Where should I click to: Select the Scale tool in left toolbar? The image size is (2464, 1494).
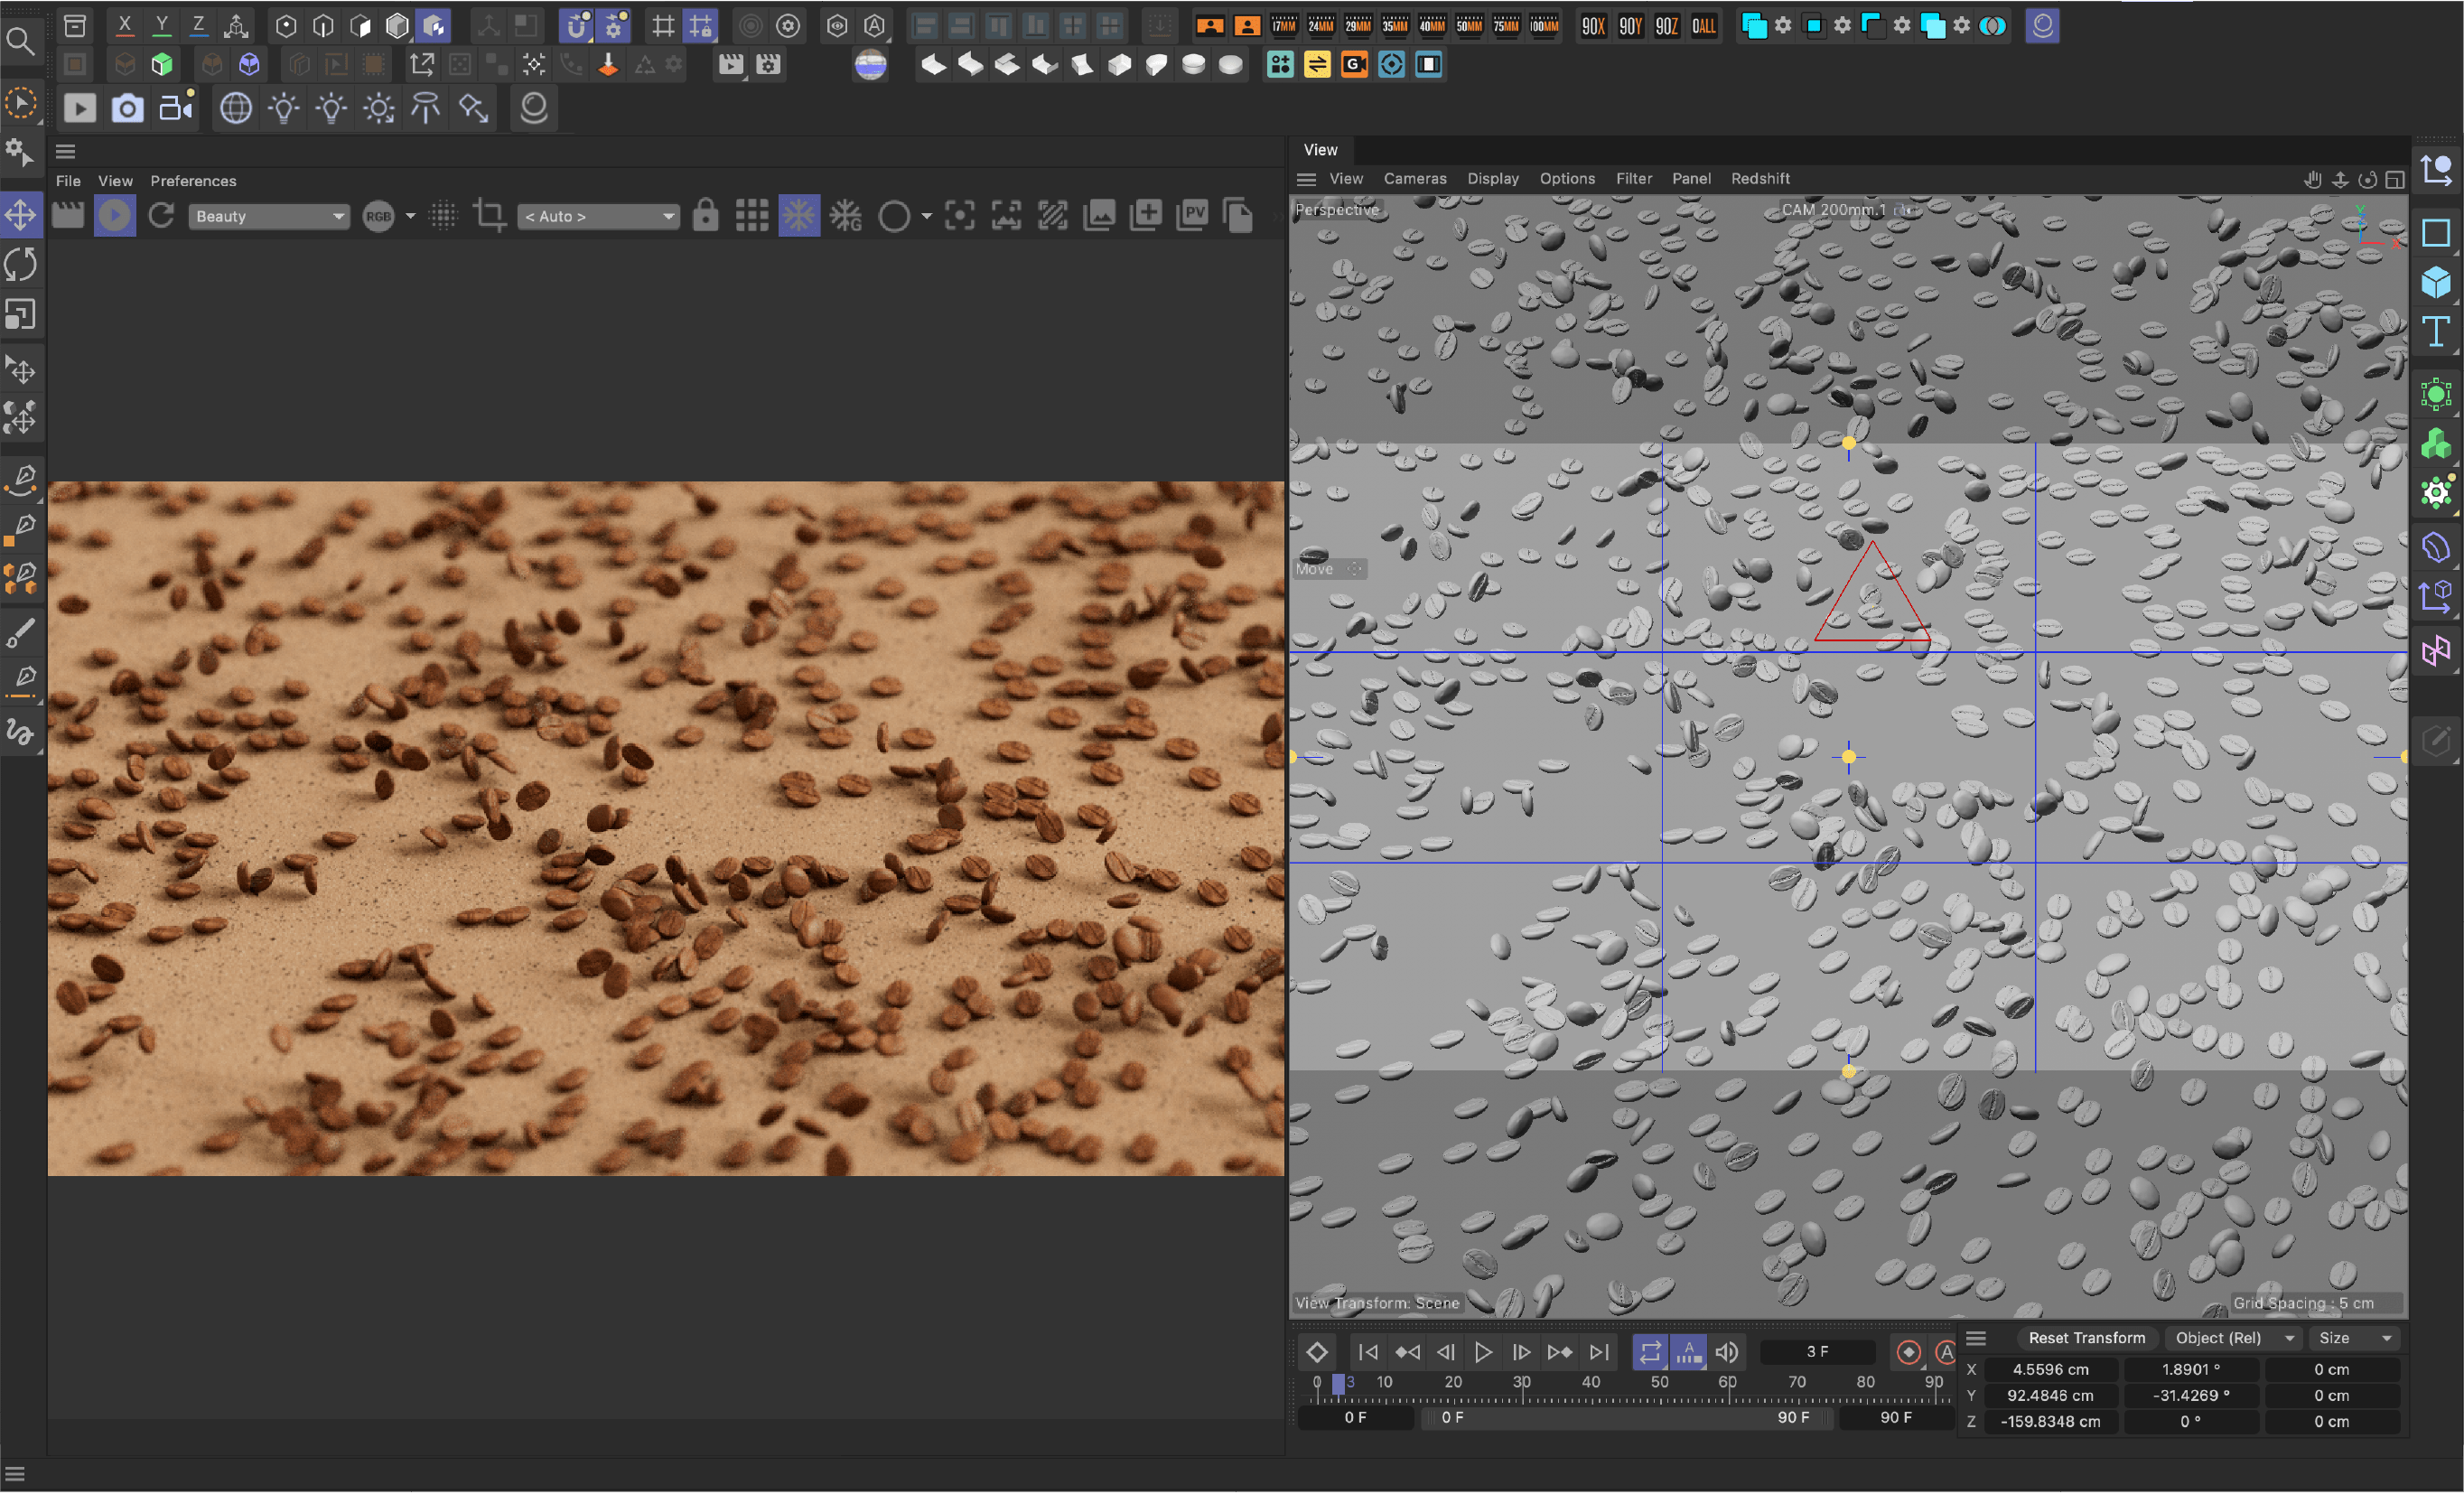[21, 315]
